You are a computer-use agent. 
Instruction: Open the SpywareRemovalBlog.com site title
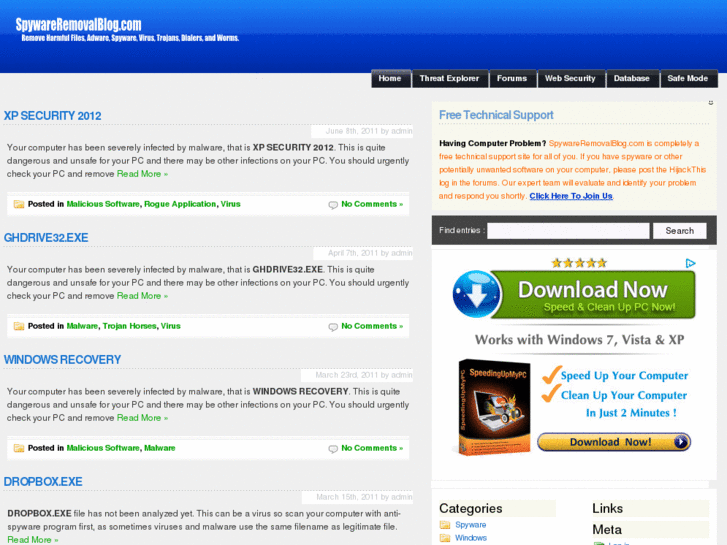pos(78,25)
